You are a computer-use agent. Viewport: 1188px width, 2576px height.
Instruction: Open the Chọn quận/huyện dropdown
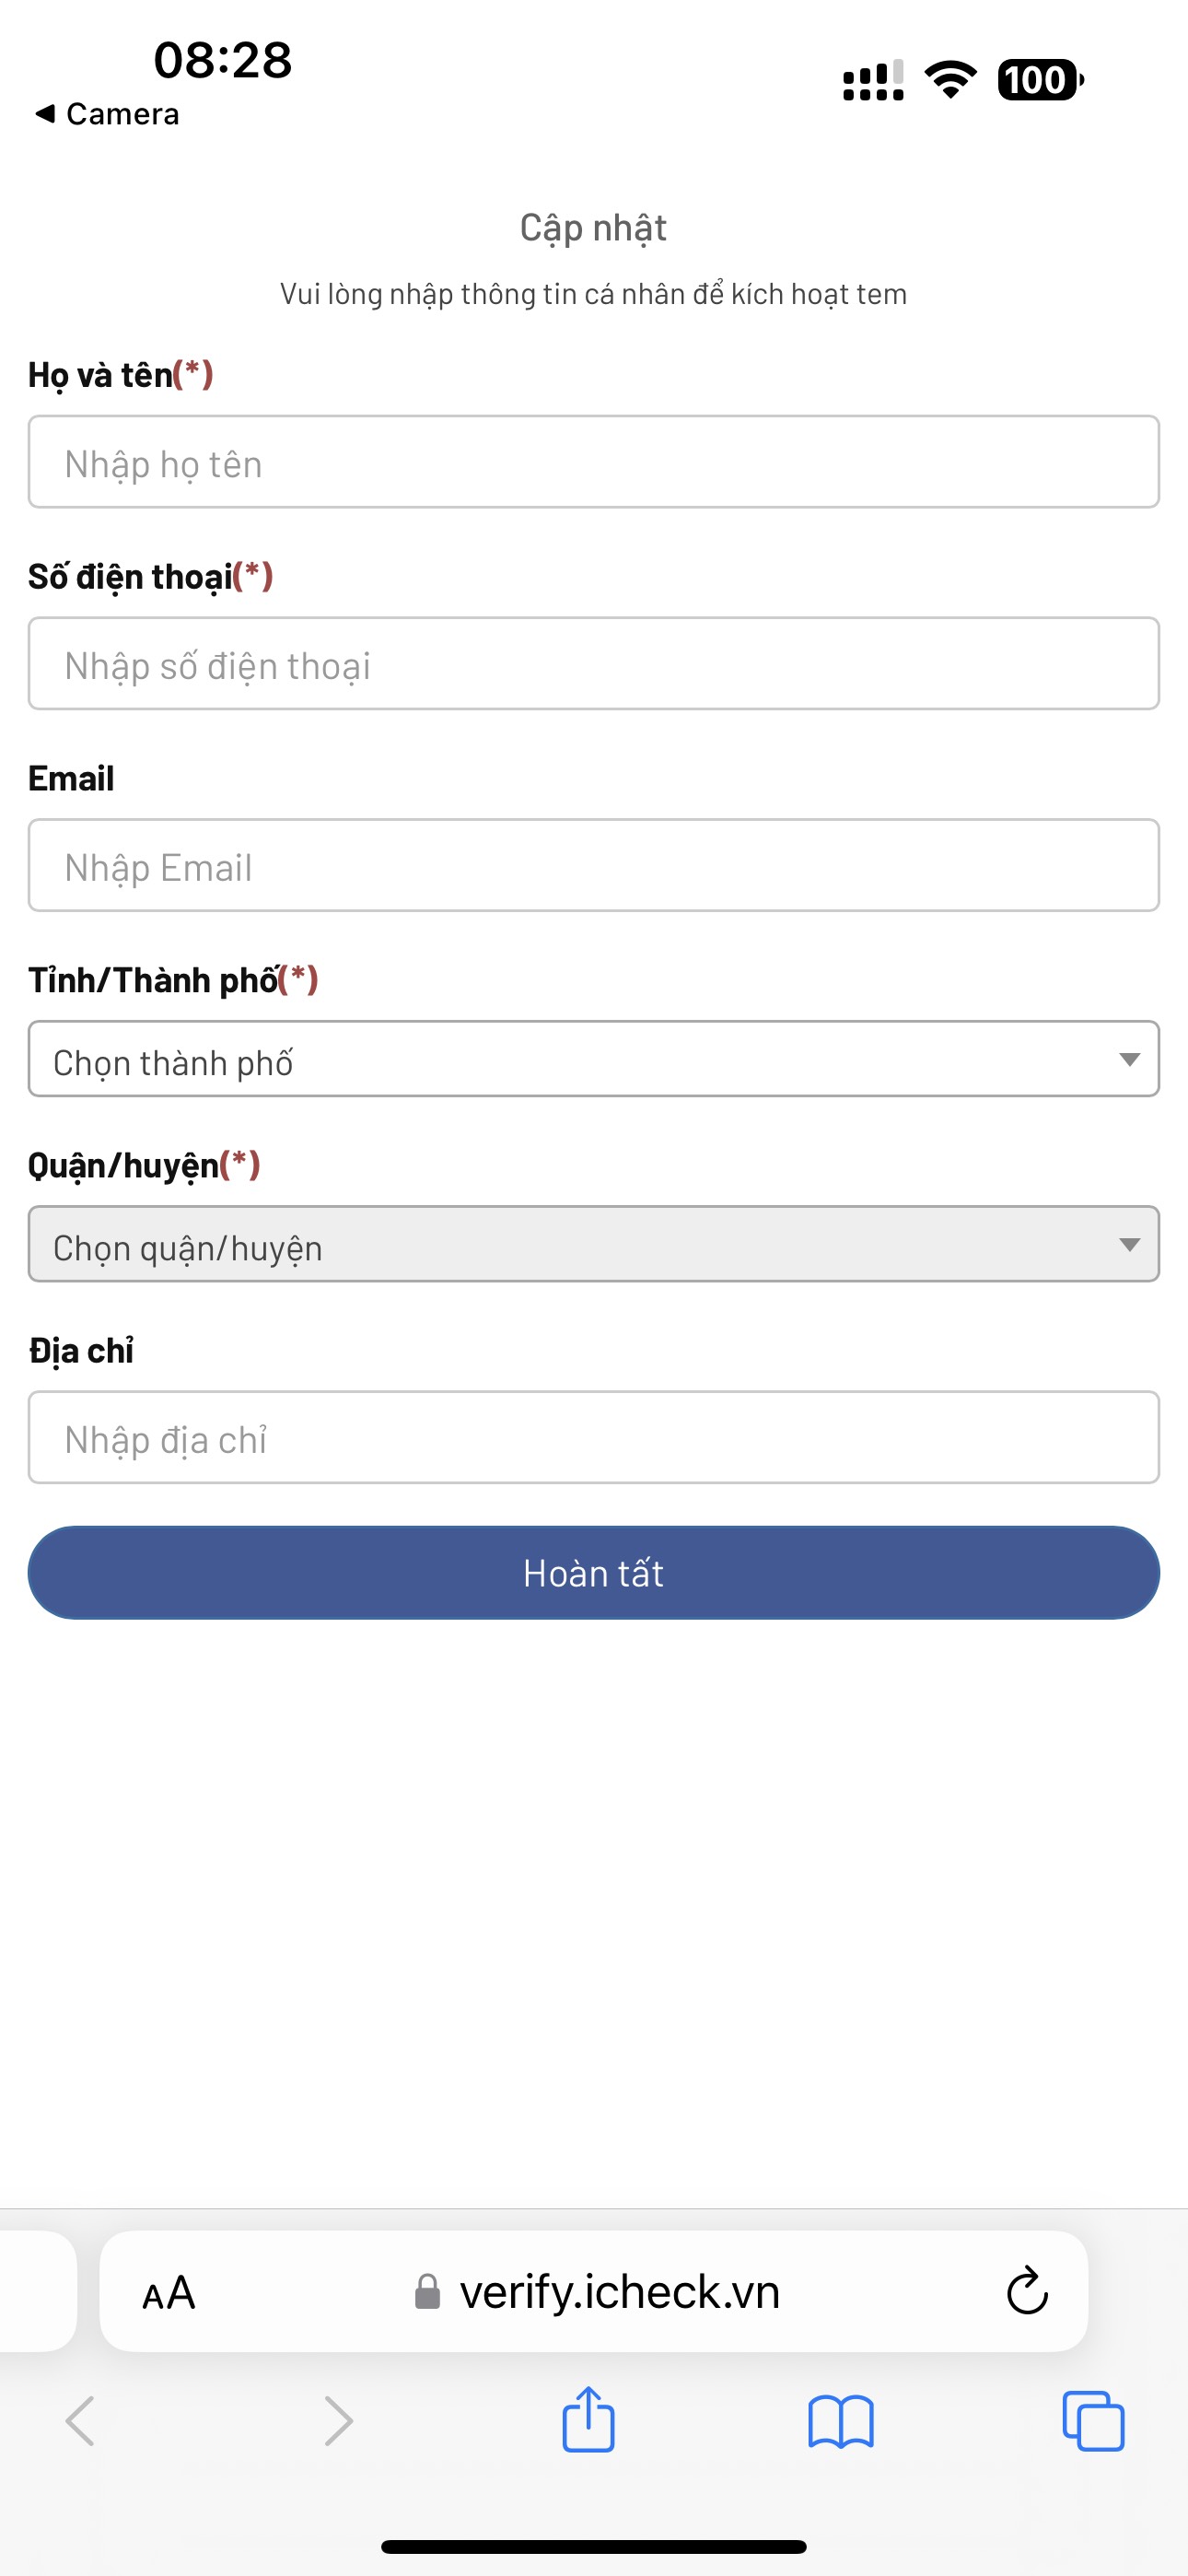592,1244
